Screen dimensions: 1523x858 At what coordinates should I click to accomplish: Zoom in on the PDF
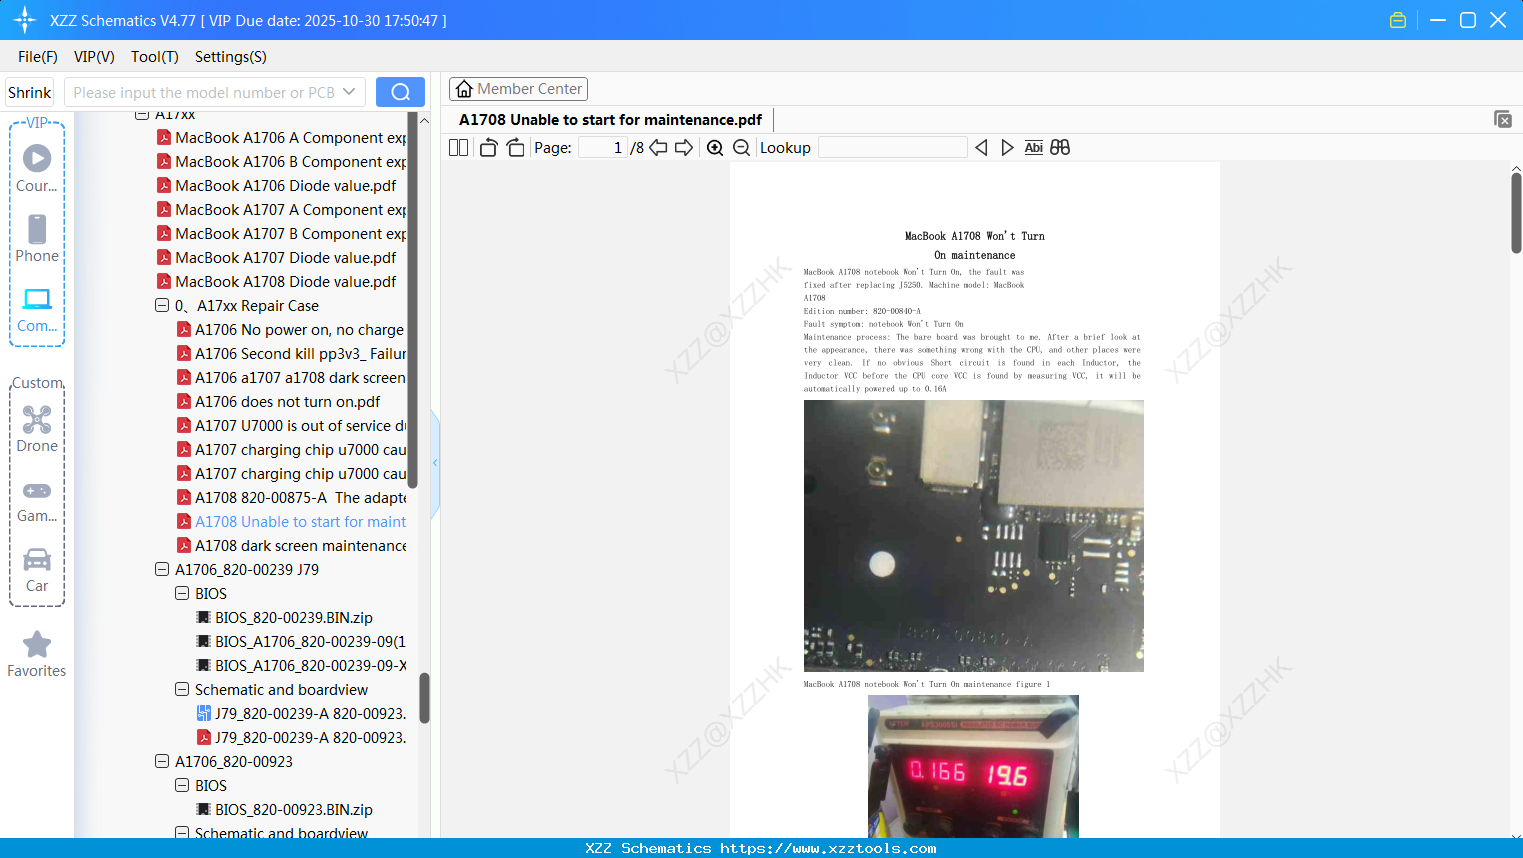715,147
